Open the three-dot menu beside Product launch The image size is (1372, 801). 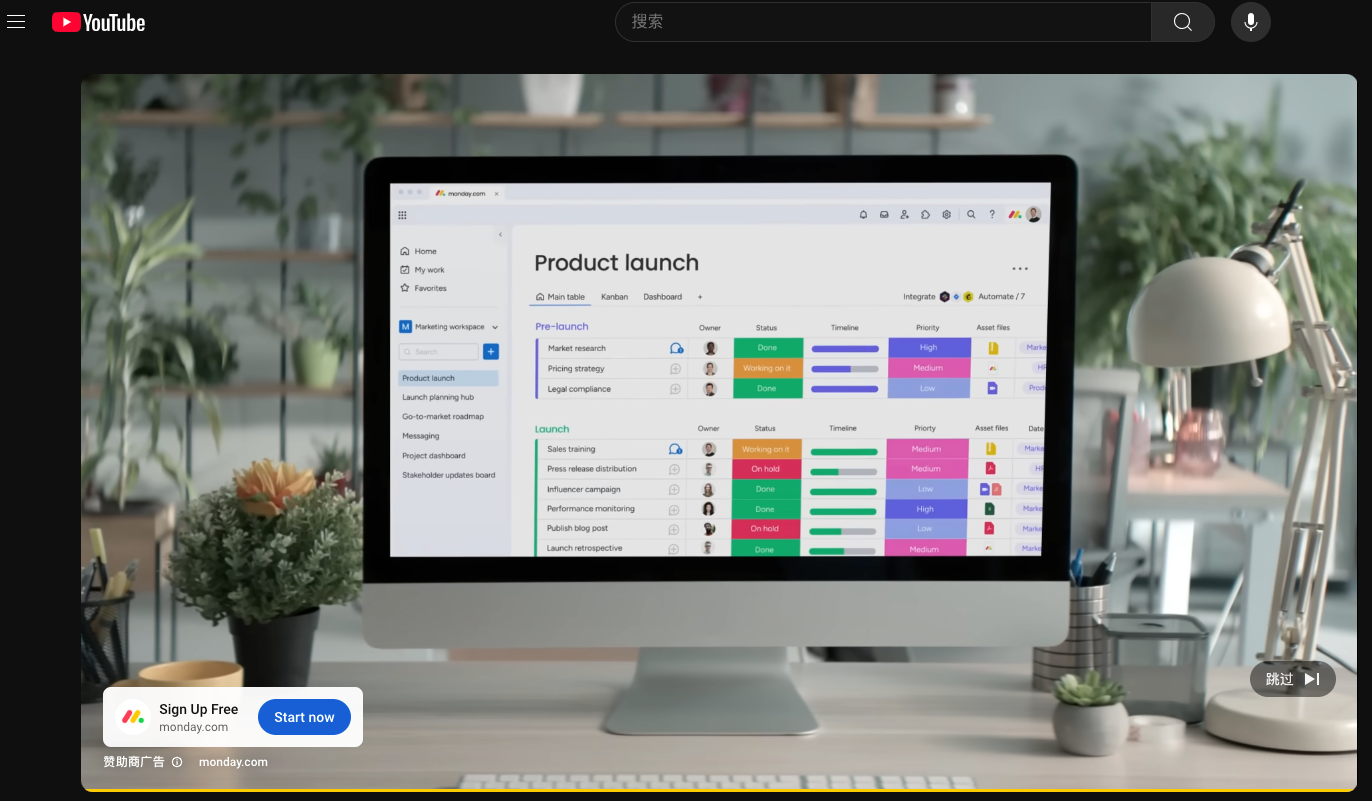[x=1019, y=268]
